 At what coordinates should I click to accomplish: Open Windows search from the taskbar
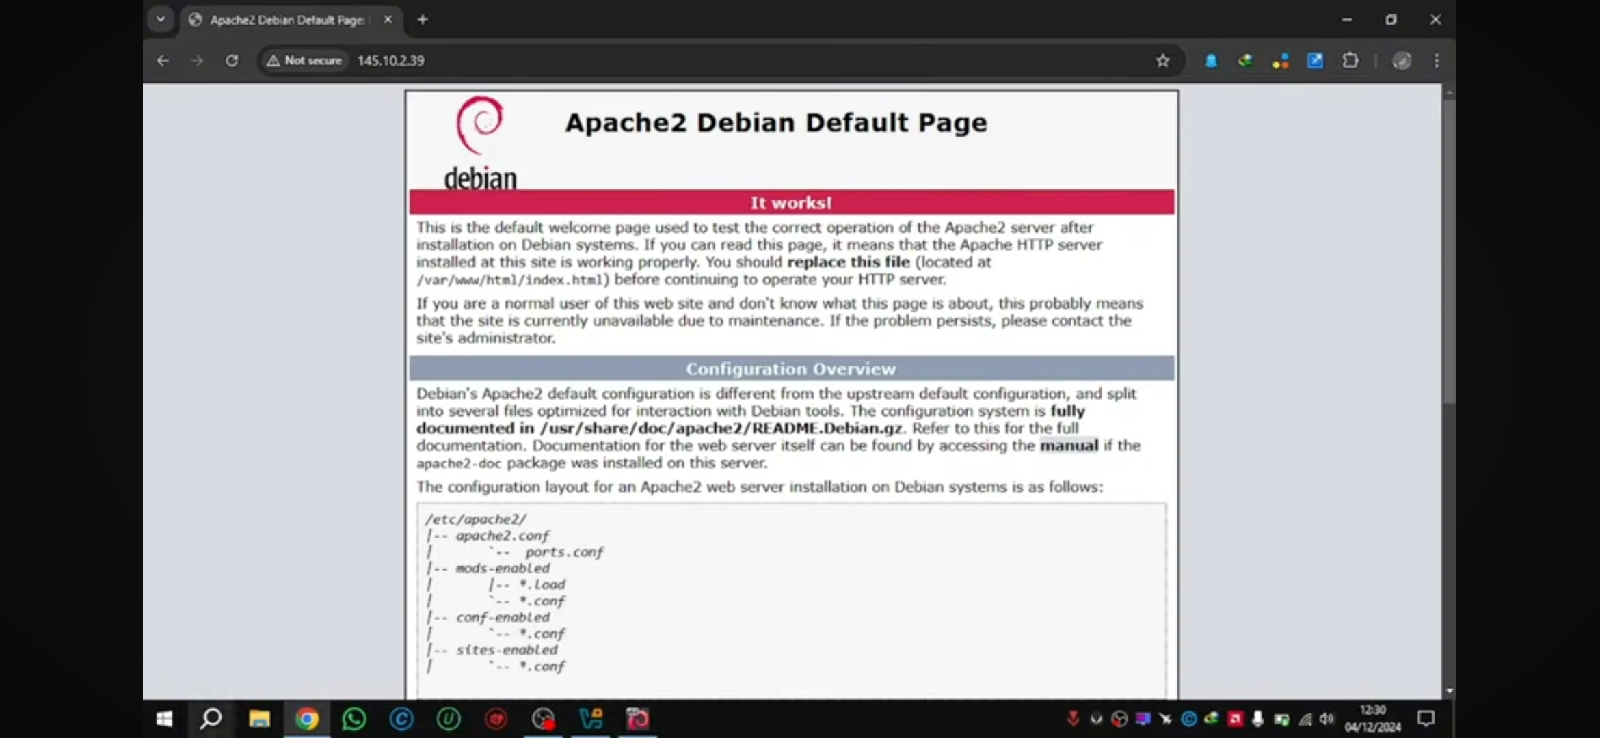[x=211, y=719]
